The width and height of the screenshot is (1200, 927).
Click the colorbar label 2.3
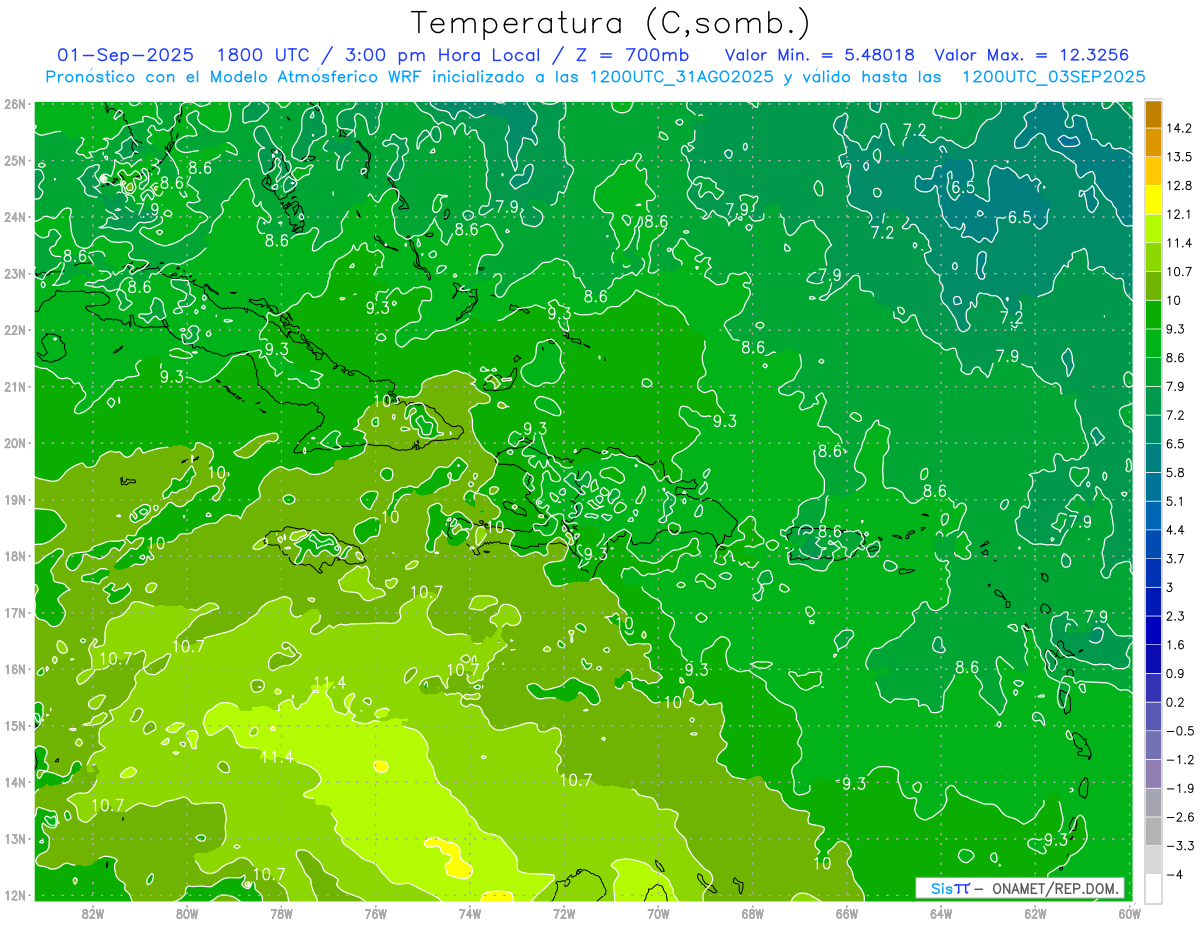click(1176, 616)
